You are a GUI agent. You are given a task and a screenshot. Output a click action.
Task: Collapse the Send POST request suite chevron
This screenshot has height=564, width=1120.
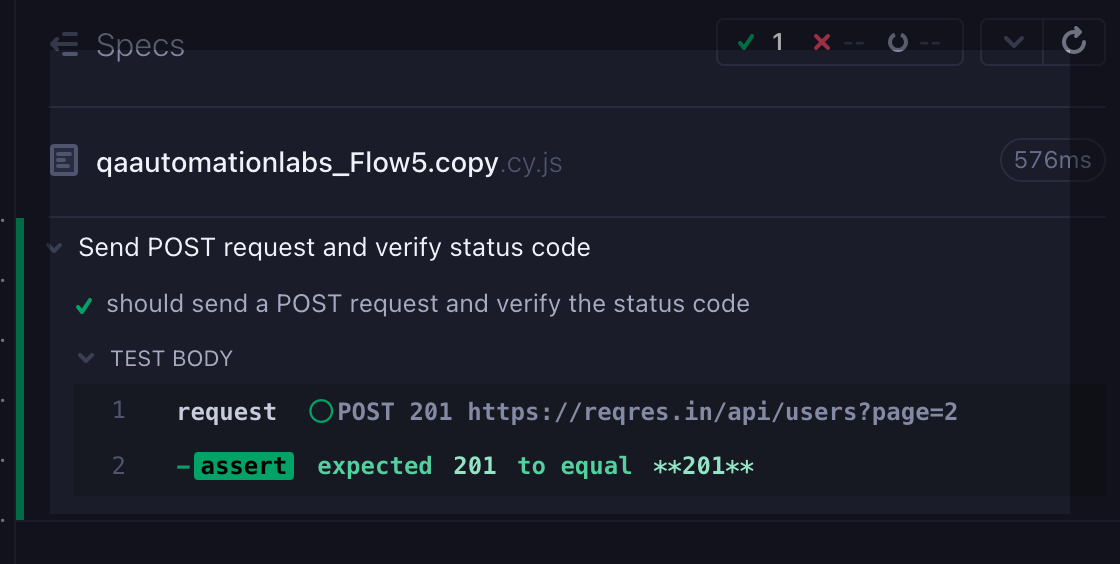54,248
